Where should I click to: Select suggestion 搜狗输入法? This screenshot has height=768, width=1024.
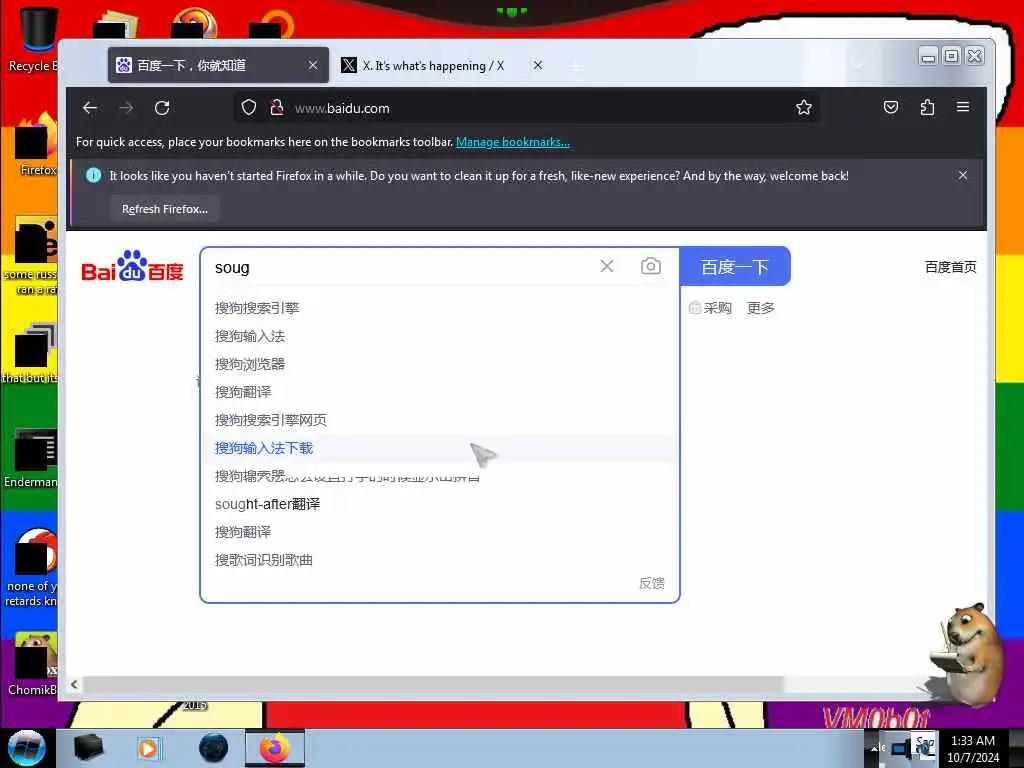click(250, 336)
